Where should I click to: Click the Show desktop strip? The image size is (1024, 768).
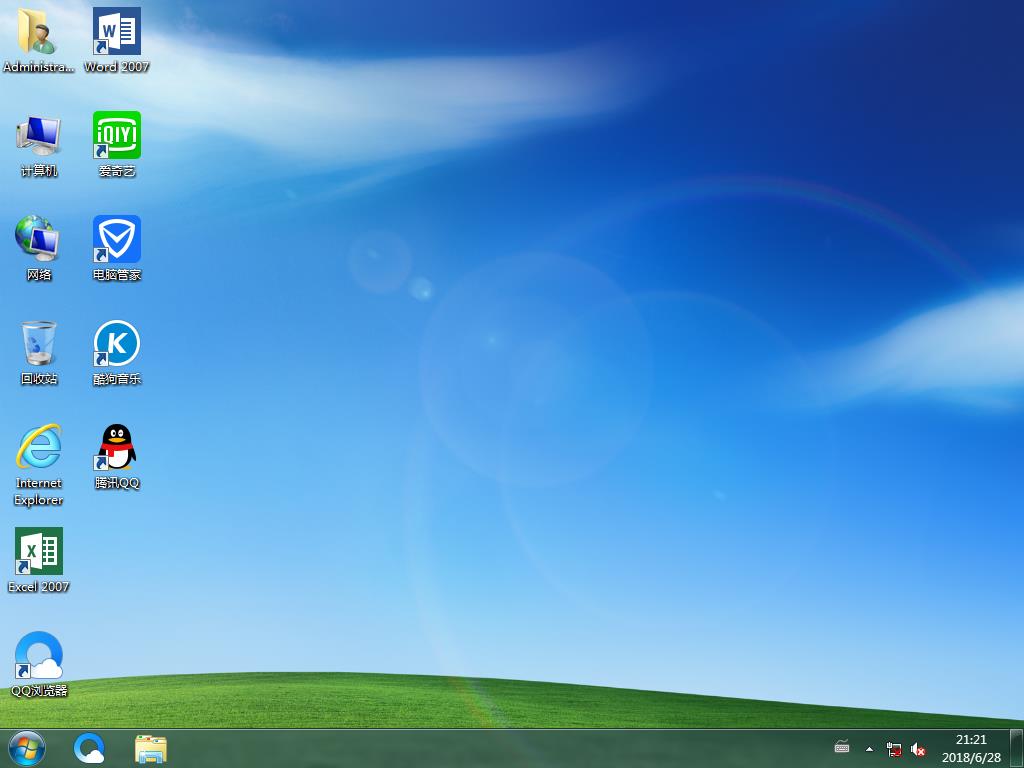[x=1016, y=748]
